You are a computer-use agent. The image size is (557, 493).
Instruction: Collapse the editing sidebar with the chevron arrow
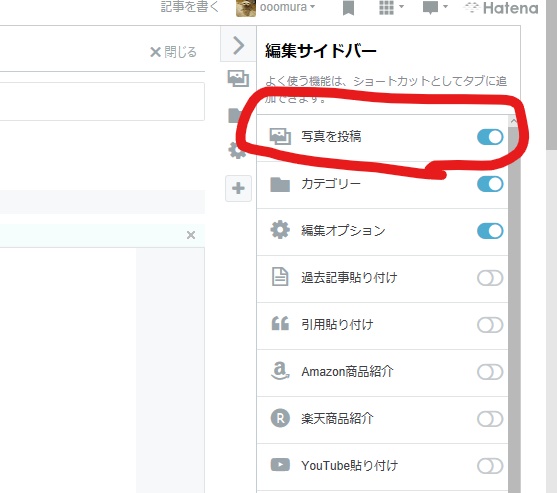coord(238,45)
